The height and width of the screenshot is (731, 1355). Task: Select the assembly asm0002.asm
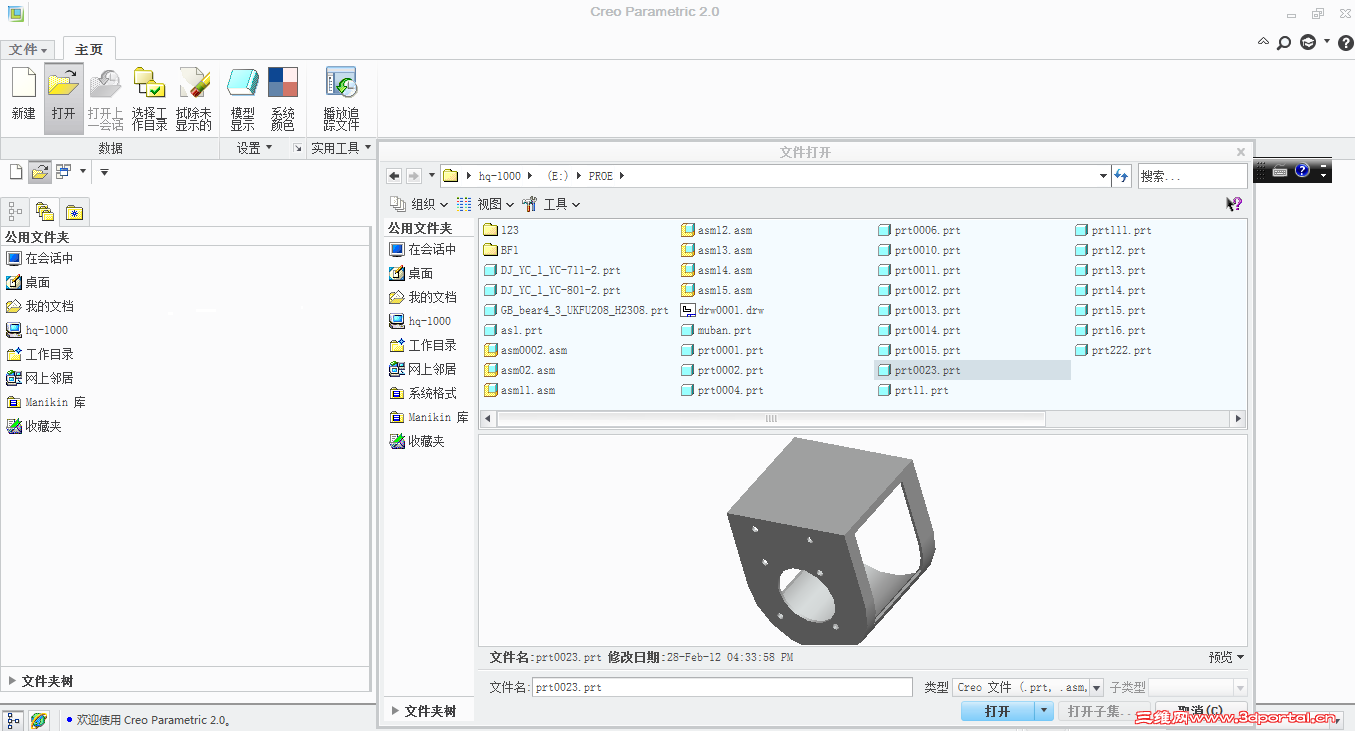525,350
